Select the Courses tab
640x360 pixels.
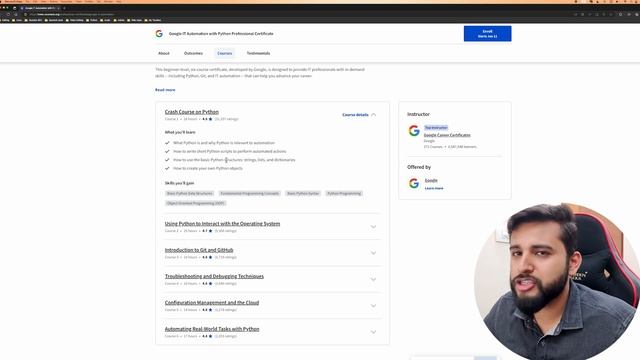(x=224, y=53)
